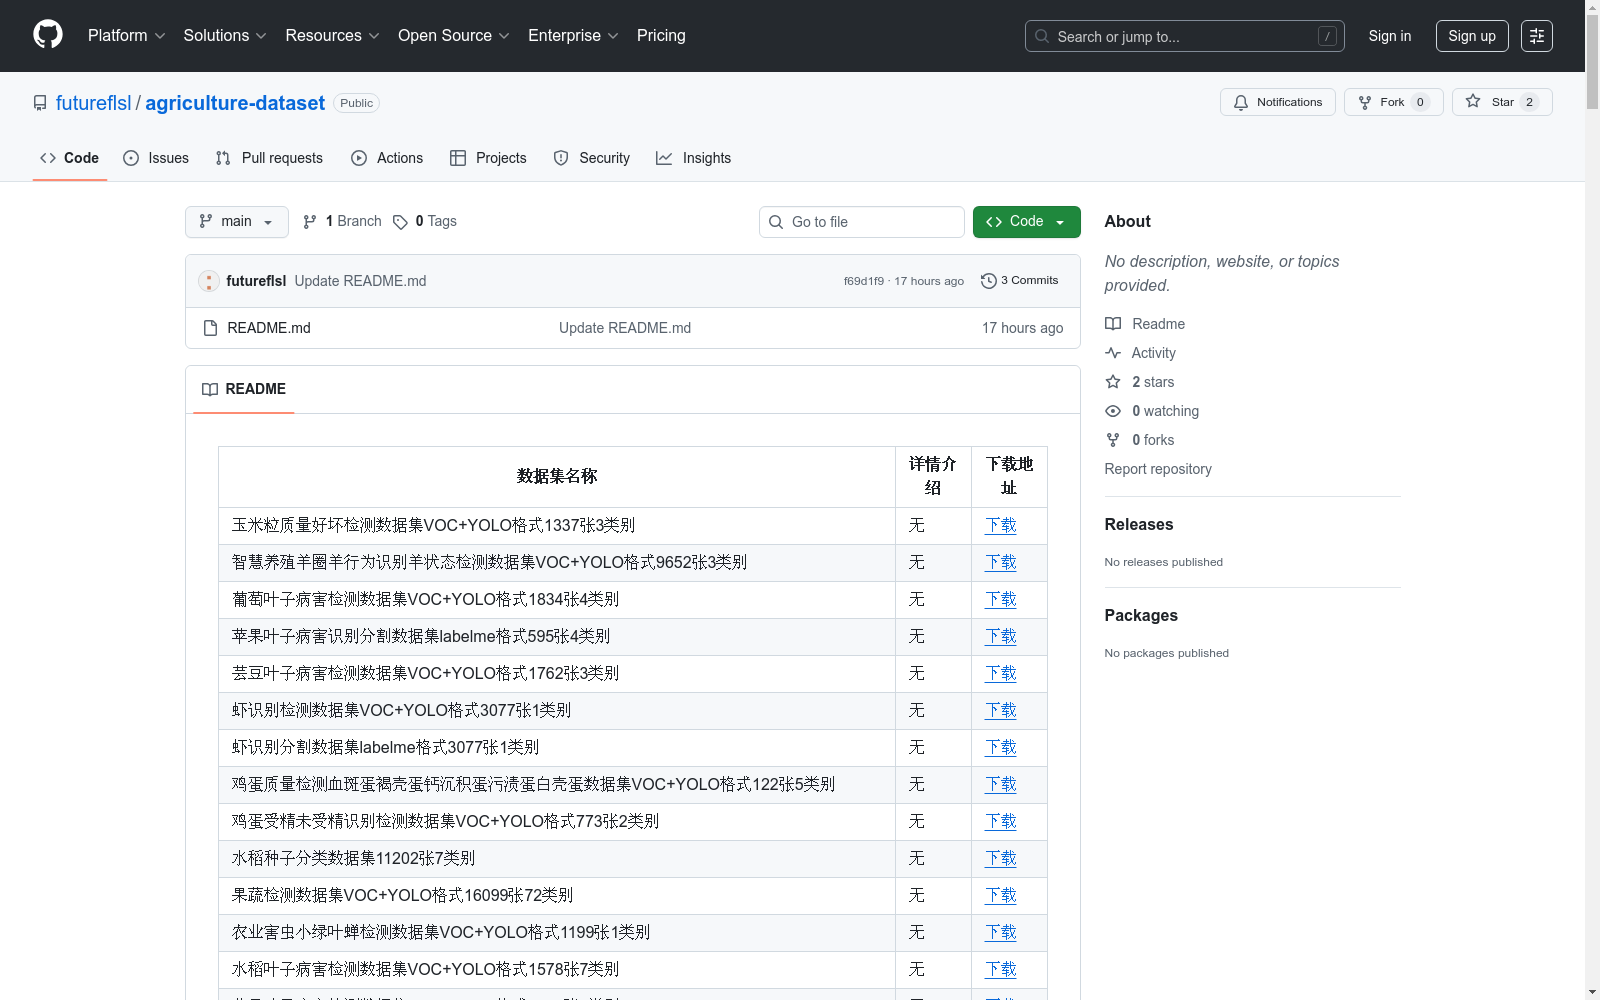Screen dimensions: 1600x1000
Task: Download the 智慧养殖羊圈羊行为识别 dataset
Action: [1001, 562]
